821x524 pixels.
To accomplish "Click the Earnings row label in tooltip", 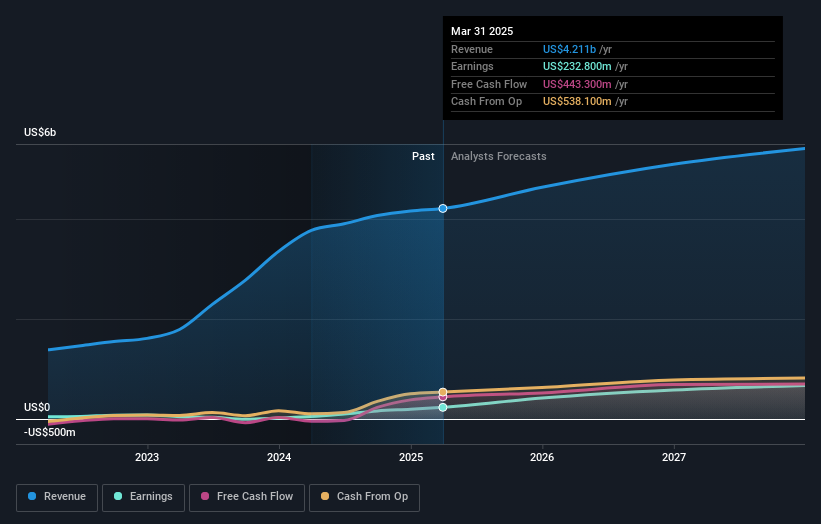I will click(472, 66).
